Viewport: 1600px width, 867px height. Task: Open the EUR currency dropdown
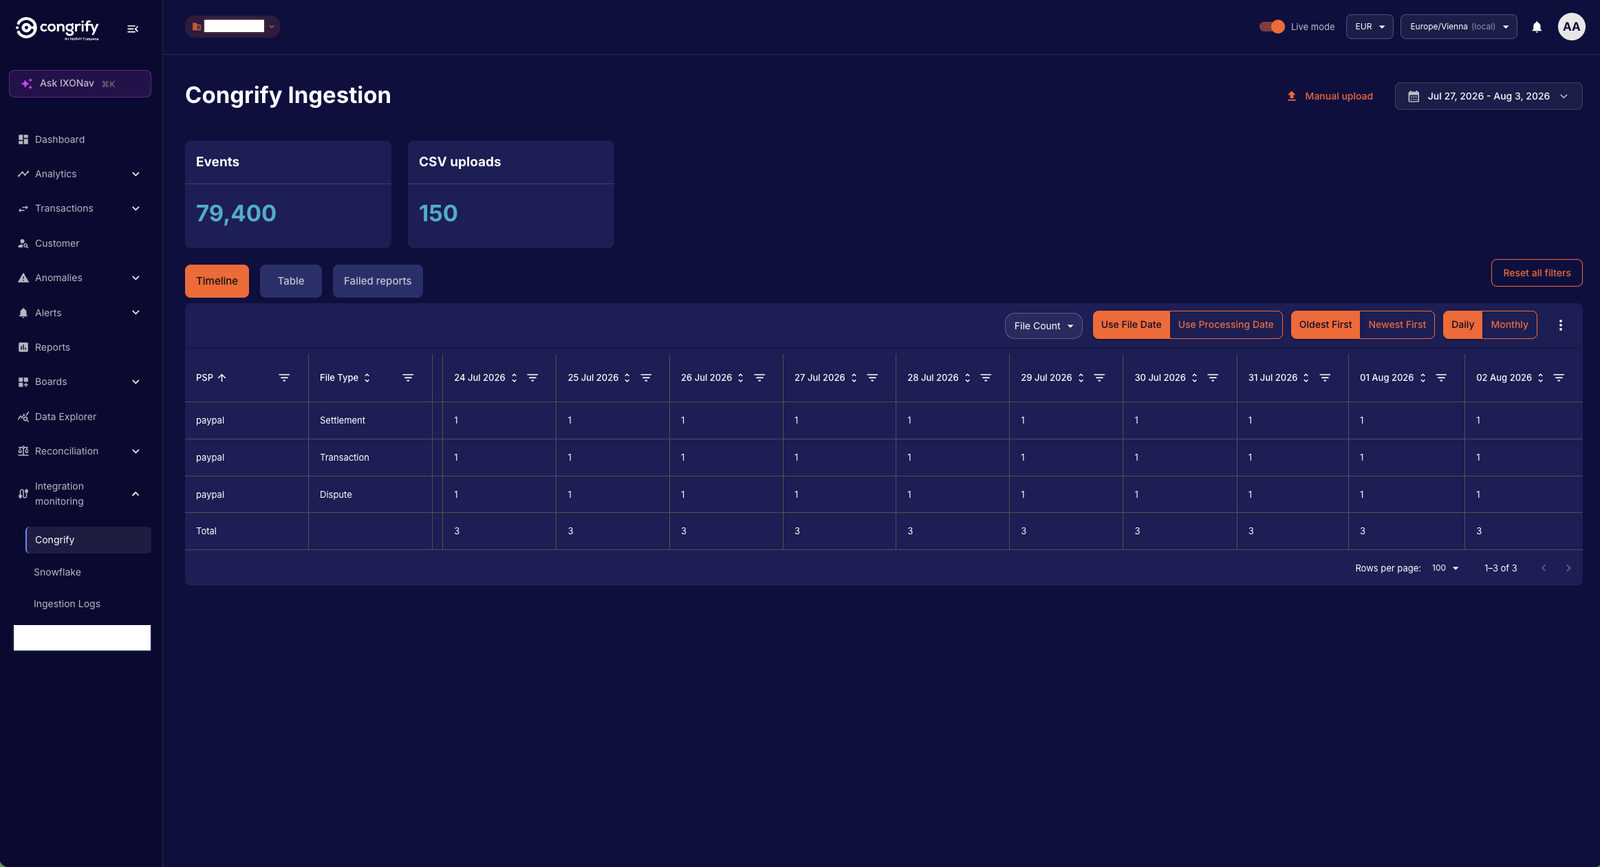pyautogui.click(x=1370, y=27)
